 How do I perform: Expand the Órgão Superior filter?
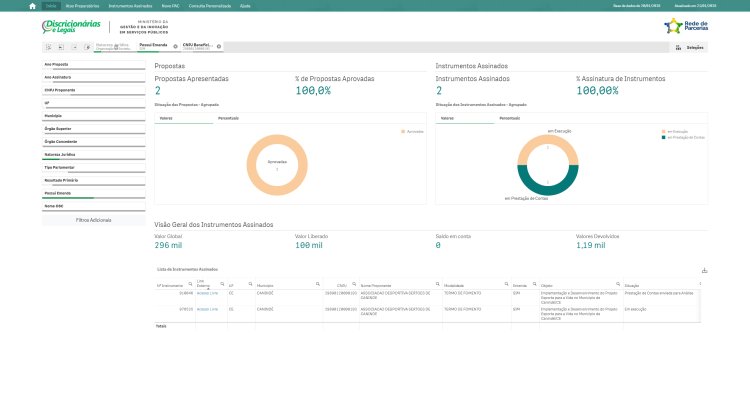coord(94,129)
